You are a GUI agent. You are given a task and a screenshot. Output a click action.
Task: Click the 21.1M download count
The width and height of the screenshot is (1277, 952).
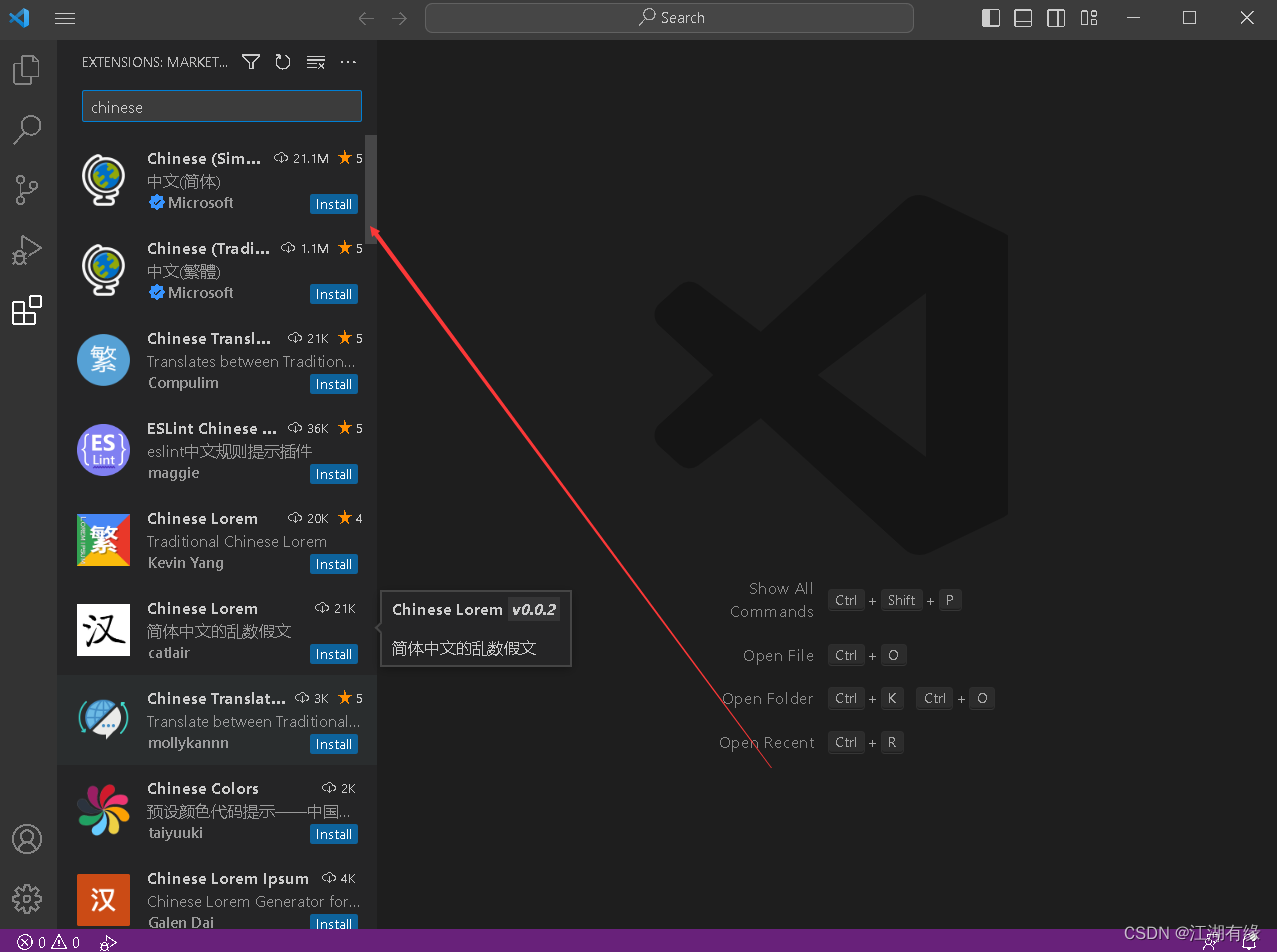coord(310,158)
